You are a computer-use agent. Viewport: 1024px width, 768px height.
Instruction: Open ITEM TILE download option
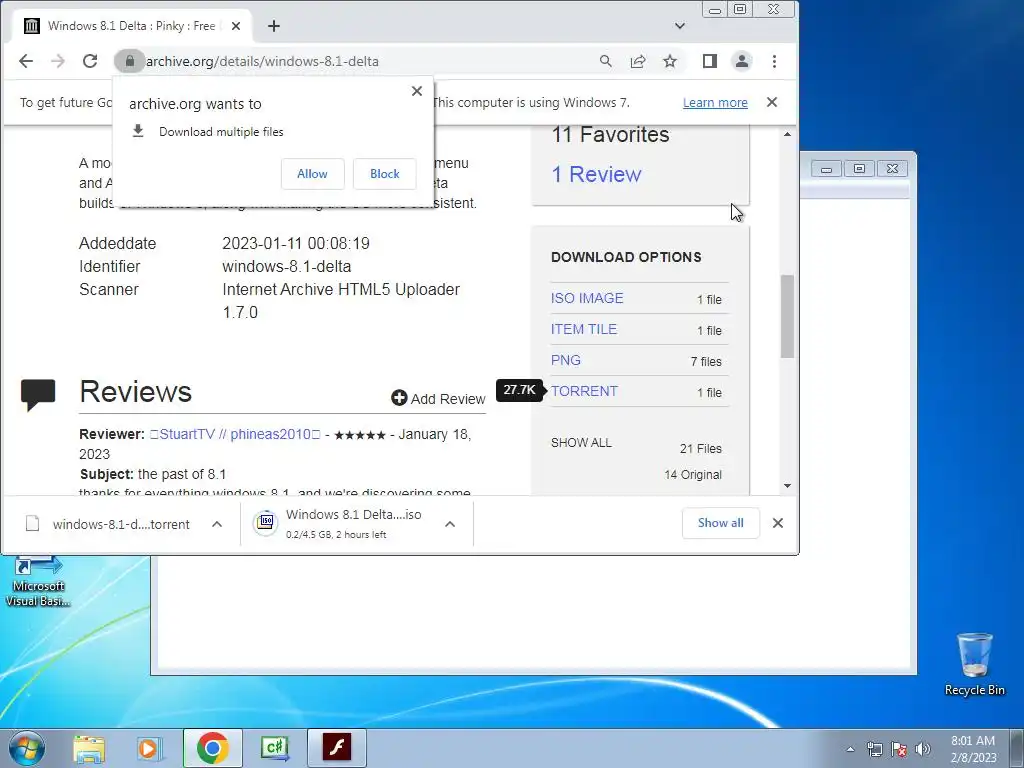584,329
